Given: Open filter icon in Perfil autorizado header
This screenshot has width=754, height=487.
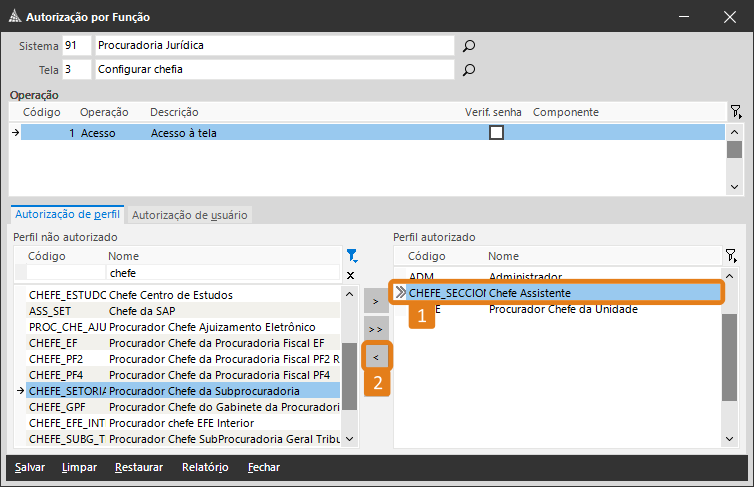Looking at the screenshot, I should click(730, 256).
